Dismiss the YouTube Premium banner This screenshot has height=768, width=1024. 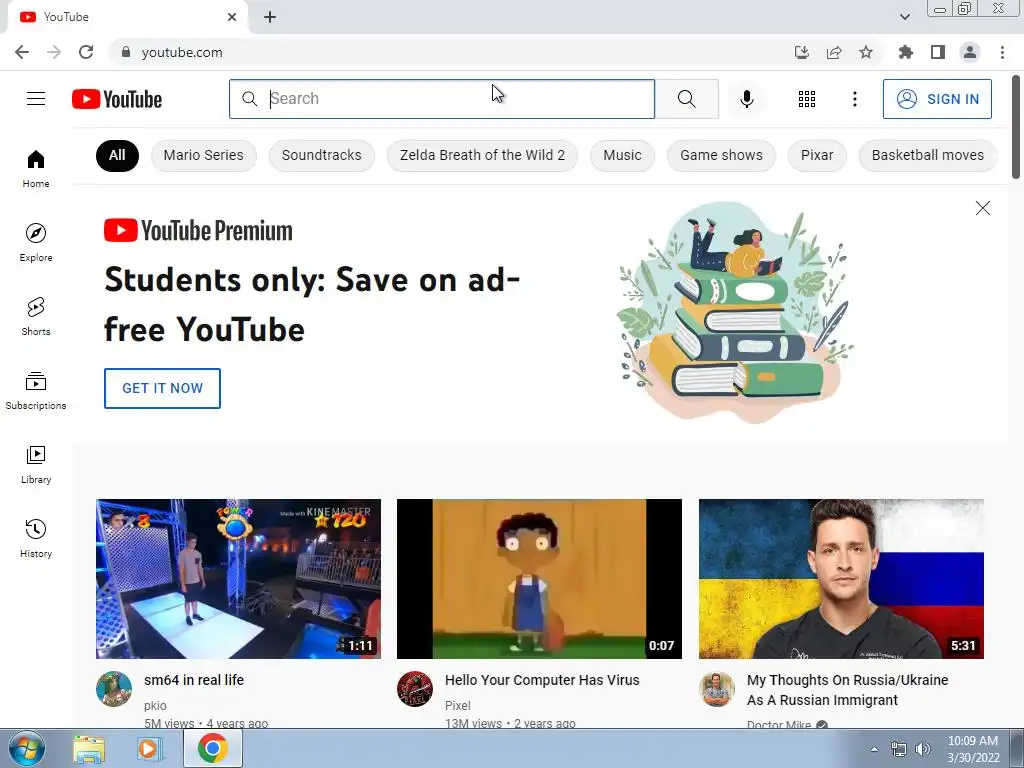coord(982,208)
